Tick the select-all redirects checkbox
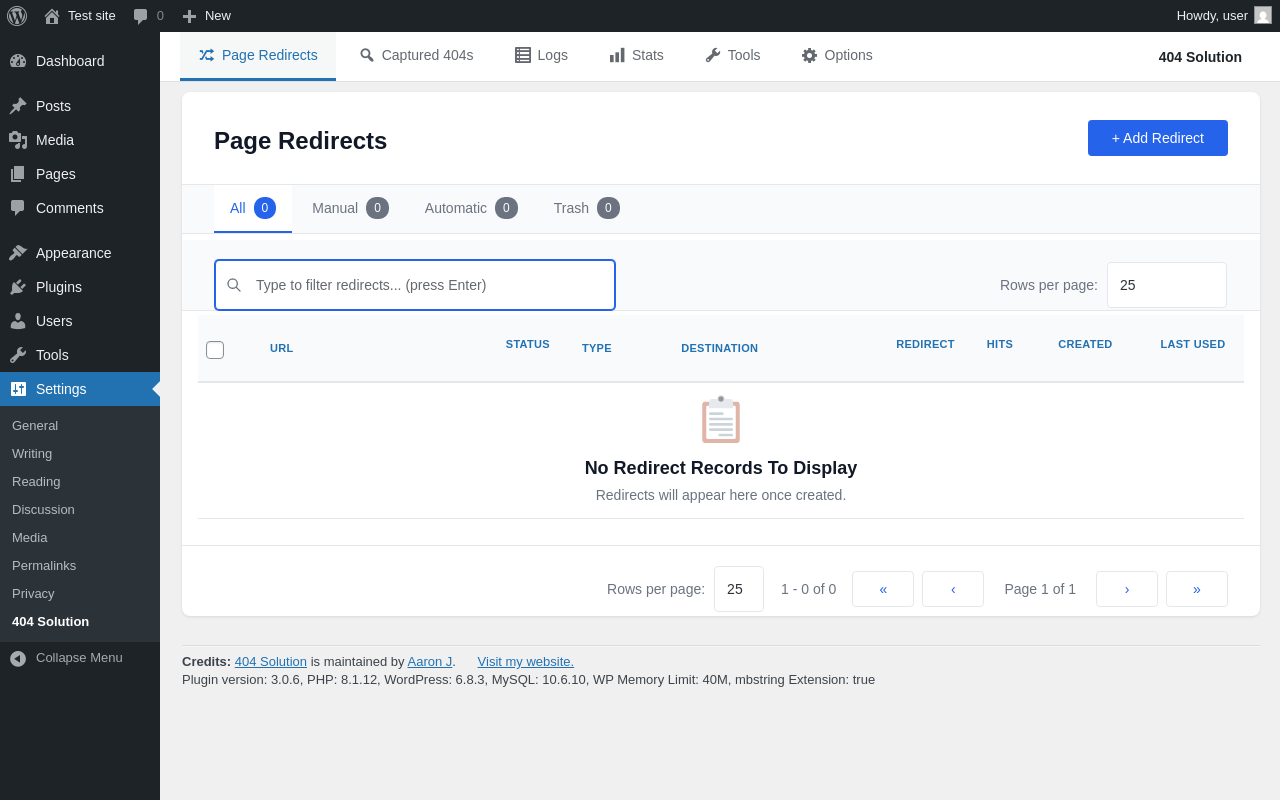 [x=215, y=350]
